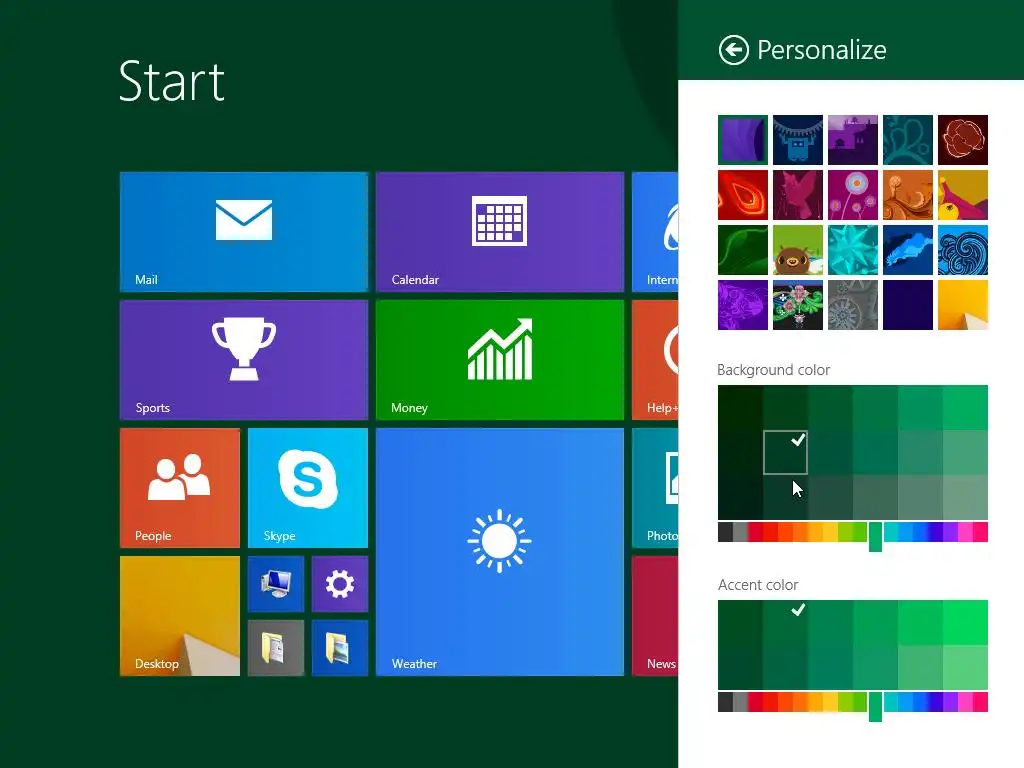Choose the teal star background thumbnail
The width and height of the screenshot is (1024, 768).
coord(852,250)
